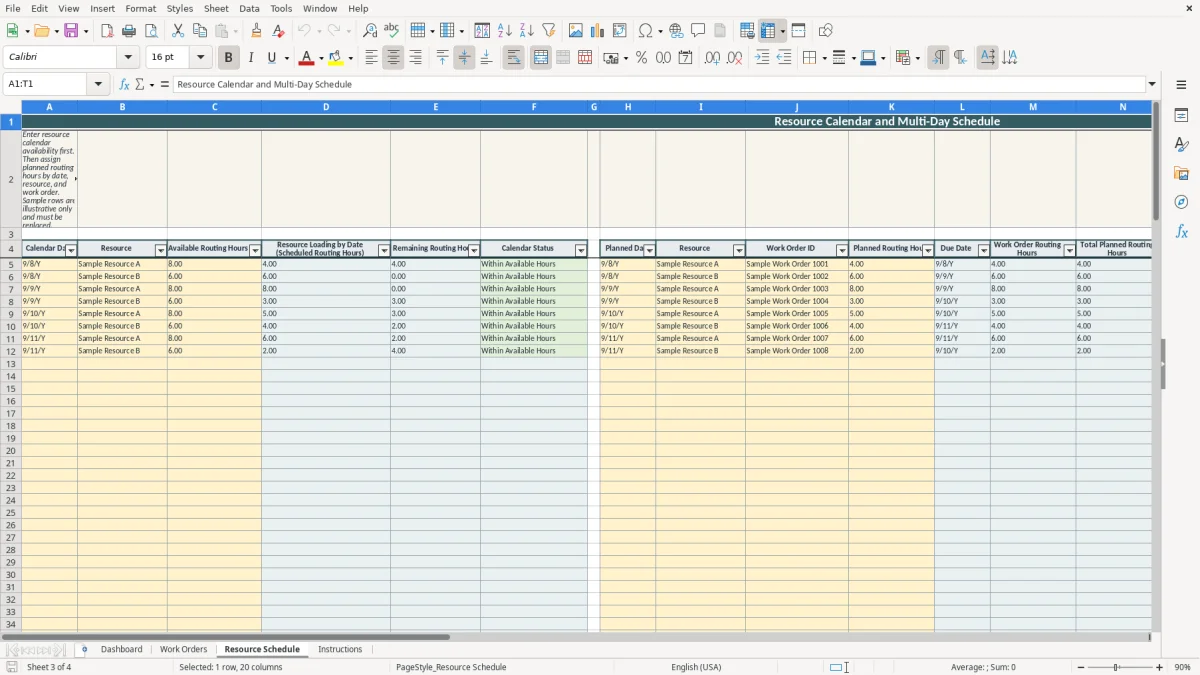The image size is (1200, 675).
Task: Open the Function Wizard fx icon
Action: (125, 85)
